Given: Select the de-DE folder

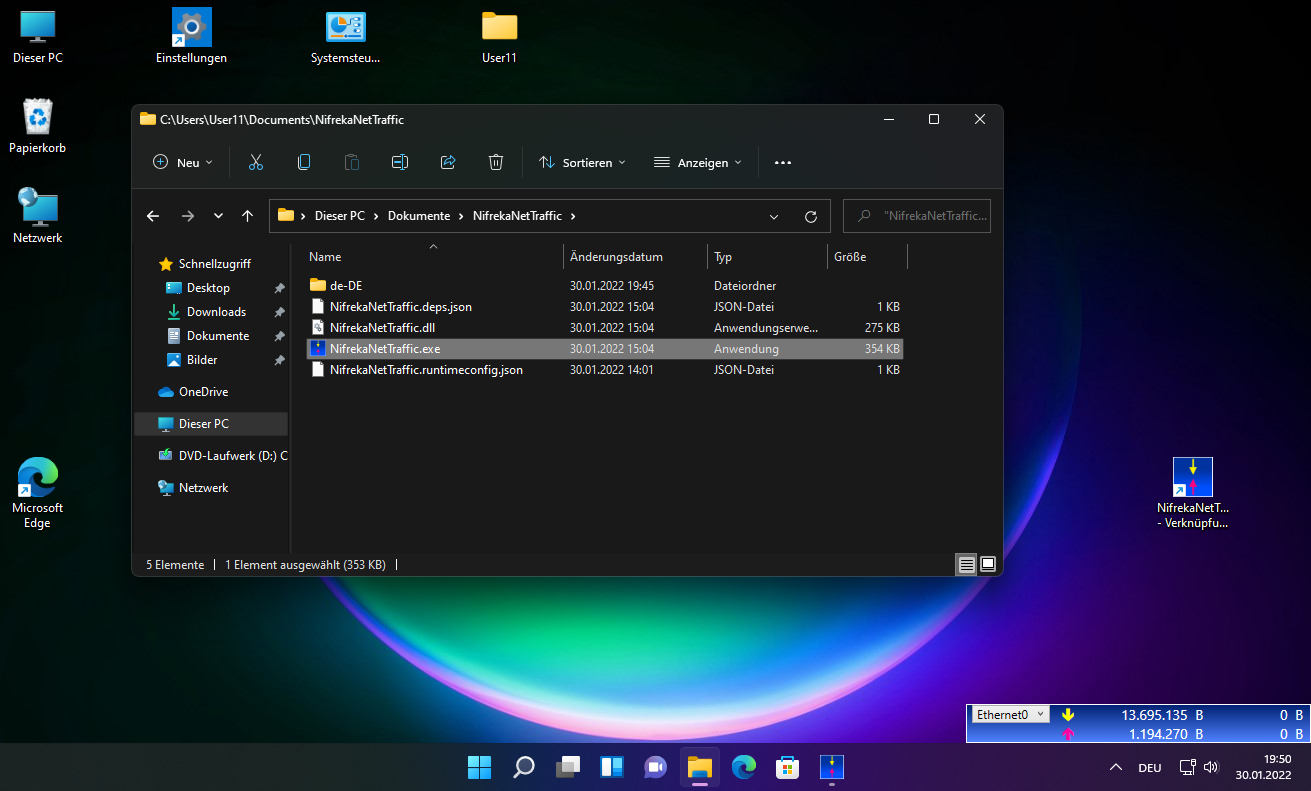Looking at the screenshot, I should [x=605, y=286].
